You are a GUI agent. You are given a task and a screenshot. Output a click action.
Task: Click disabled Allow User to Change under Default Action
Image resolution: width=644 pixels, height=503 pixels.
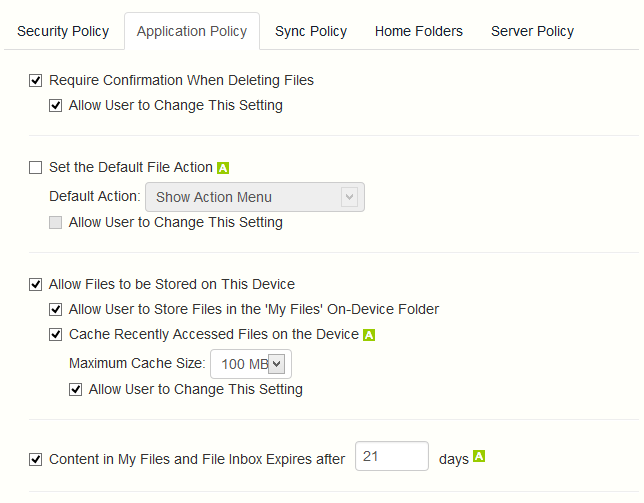(56, 223)
